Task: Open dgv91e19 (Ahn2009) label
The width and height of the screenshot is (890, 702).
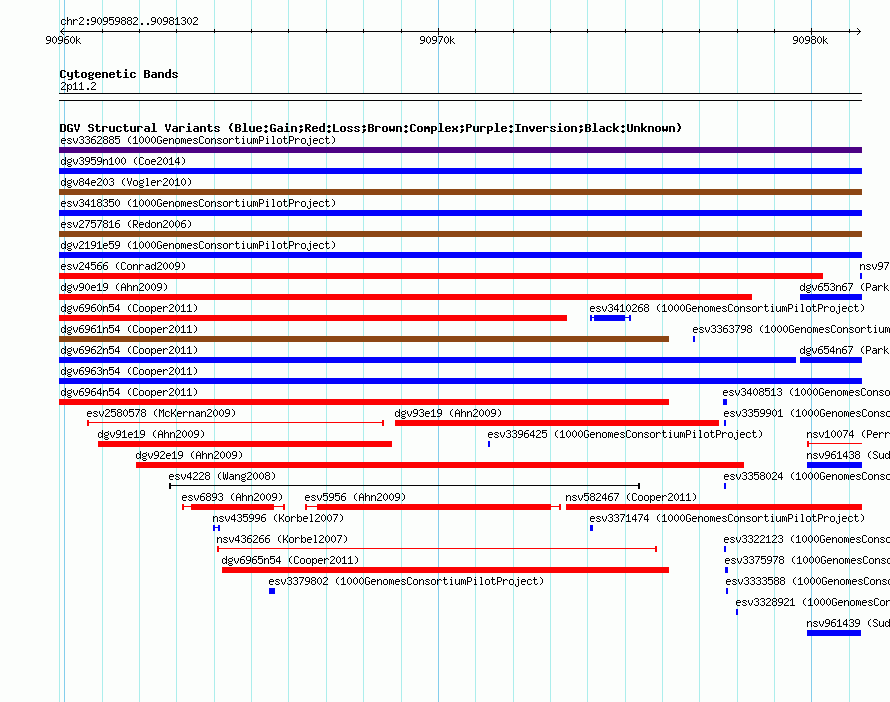Action: tap(151, 434)
